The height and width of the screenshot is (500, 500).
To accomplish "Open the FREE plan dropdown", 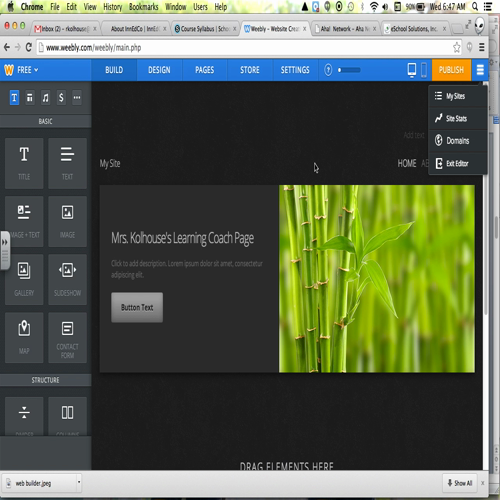I will [28, 70].
